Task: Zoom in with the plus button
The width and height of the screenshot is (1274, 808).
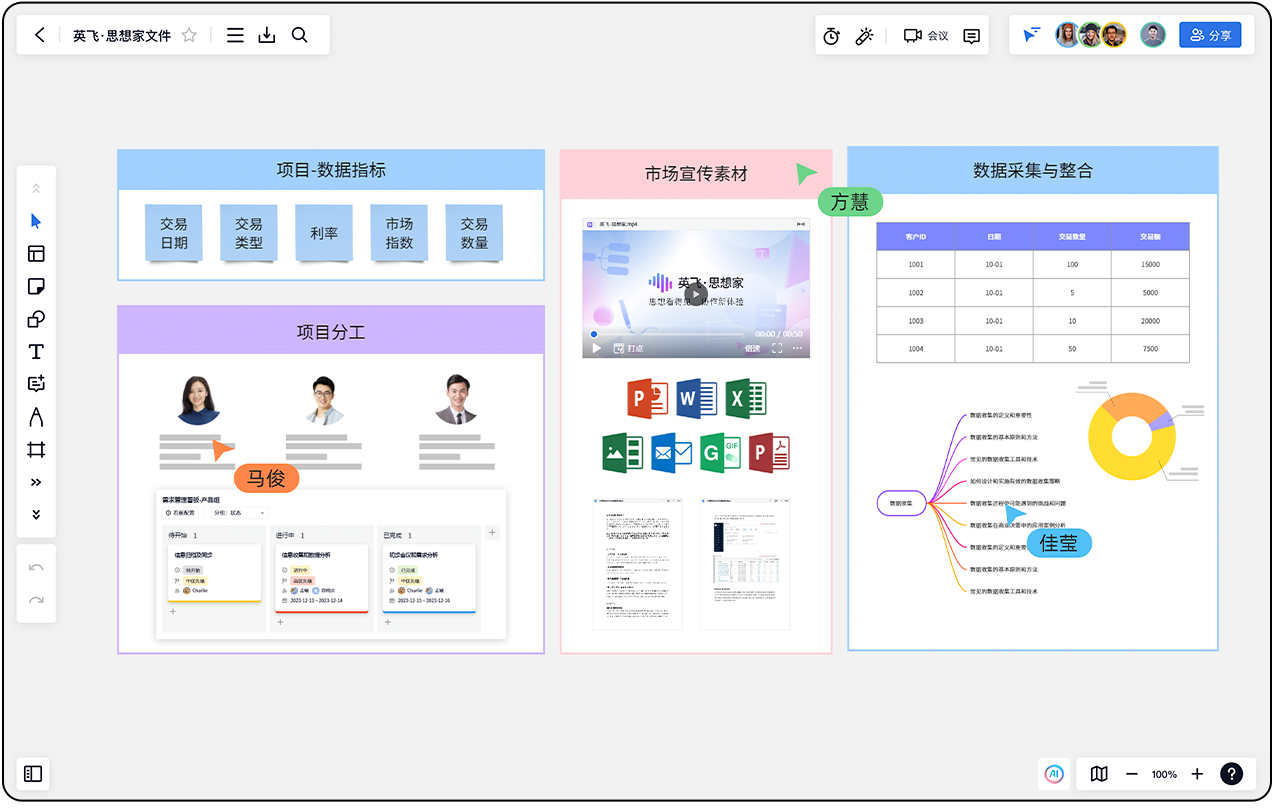Action: [x=1197, y=774]
